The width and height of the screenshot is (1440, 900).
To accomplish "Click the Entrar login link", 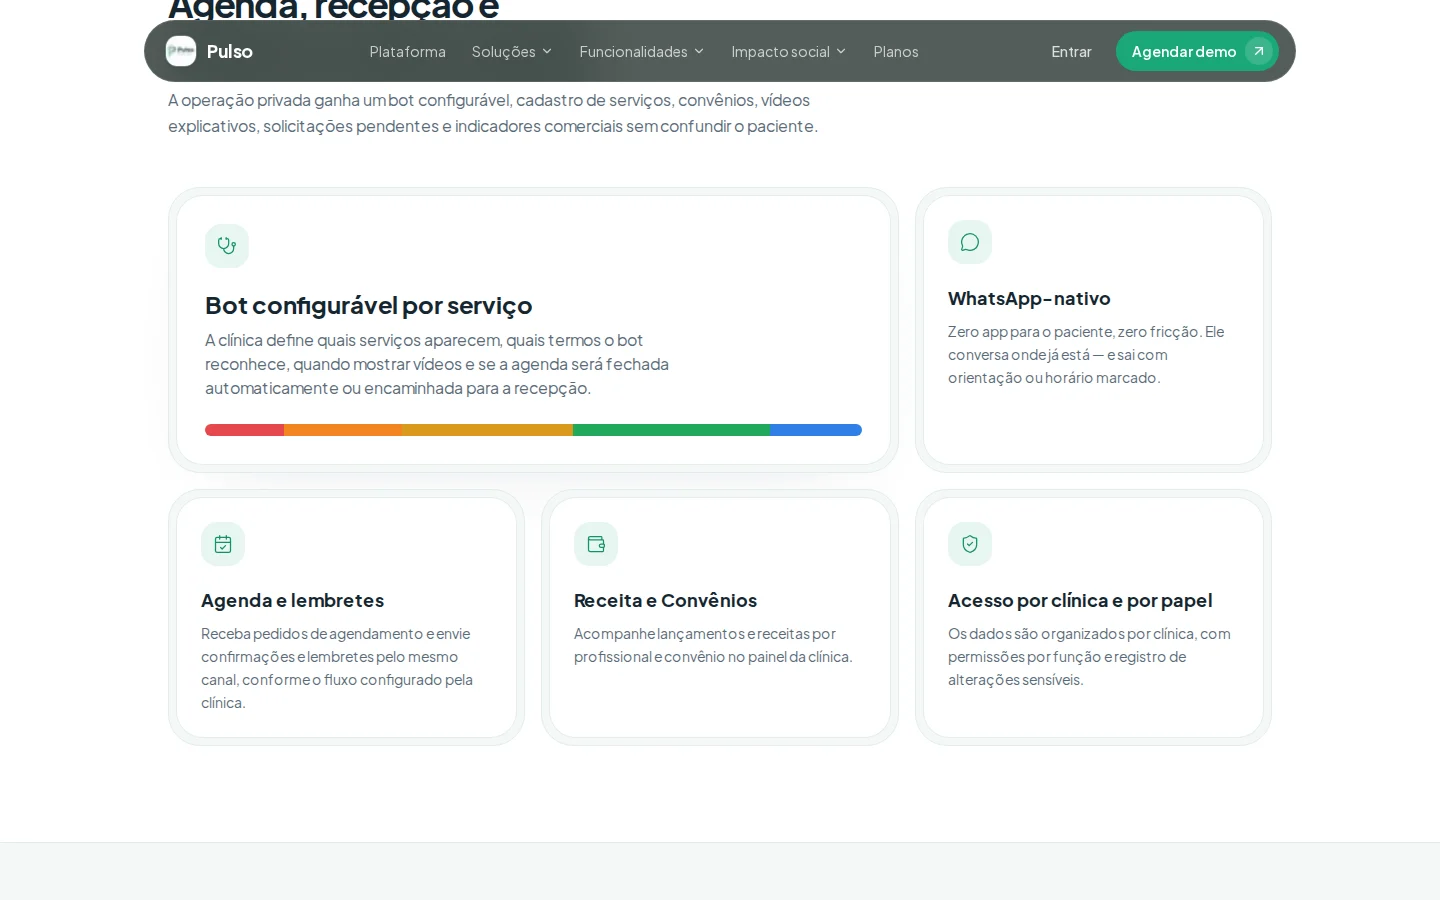I will pos(1071,51).
